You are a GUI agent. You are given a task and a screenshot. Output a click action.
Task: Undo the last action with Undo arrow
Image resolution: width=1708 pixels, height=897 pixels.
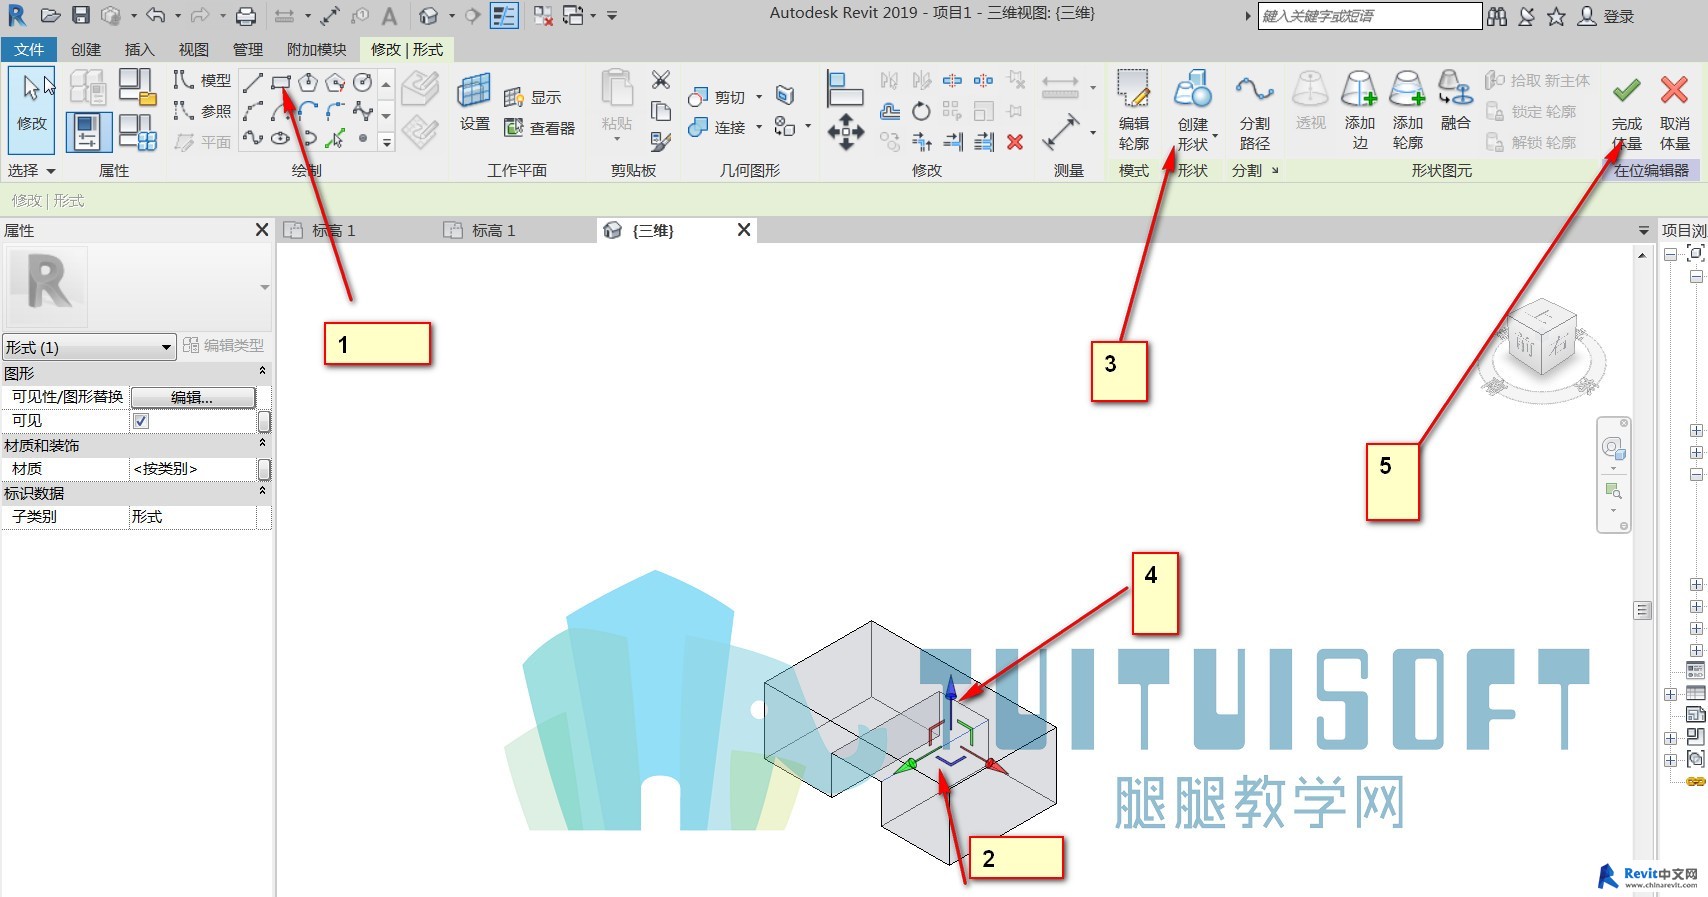[x=155, y=16]
